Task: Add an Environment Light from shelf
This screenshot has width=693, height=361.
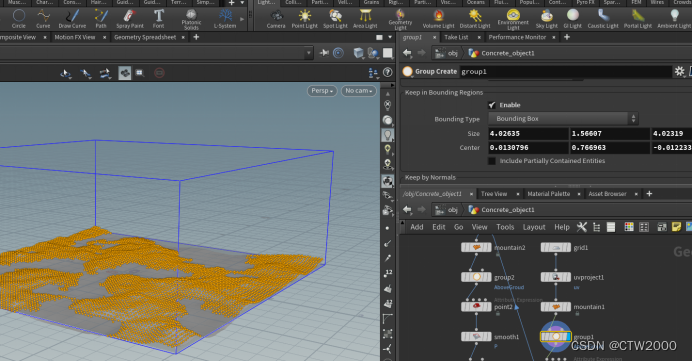Action: pyautogui.click(x=513, y=19)
